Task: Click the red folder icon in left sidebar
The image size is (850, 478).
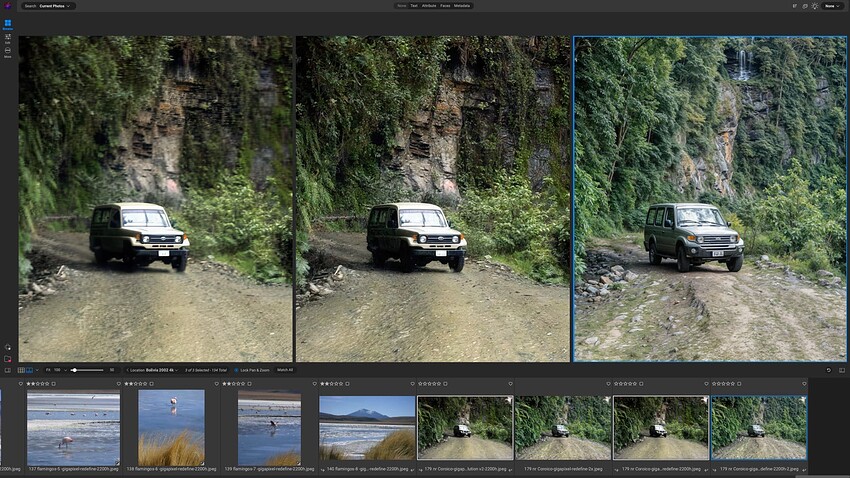Action: tap(8, 359)
